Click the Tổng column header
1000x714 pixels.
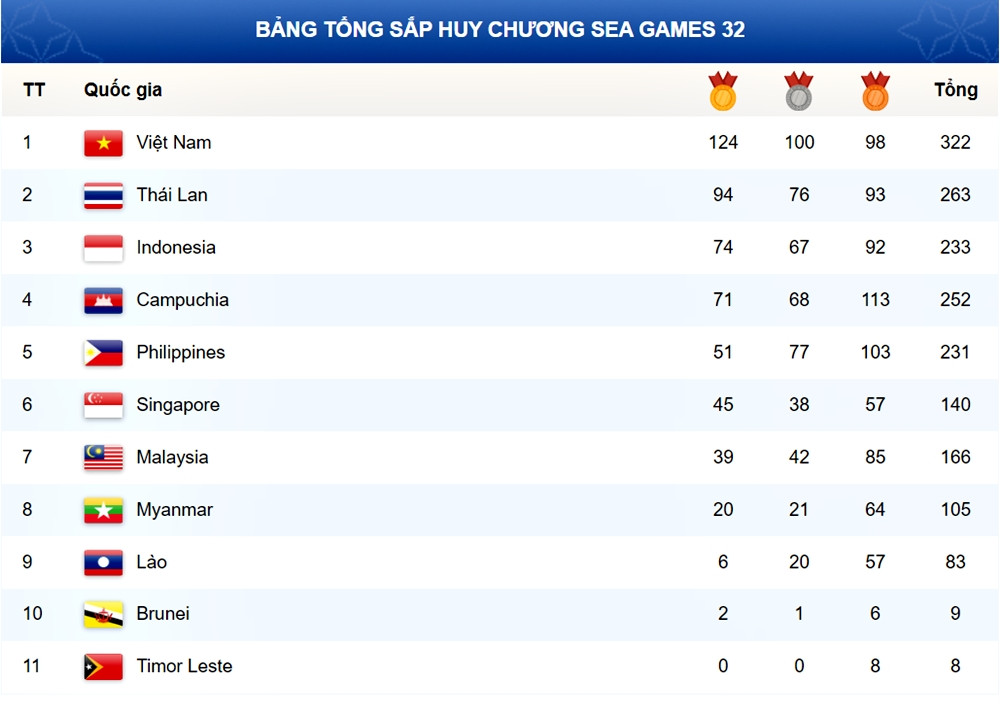(955, 90)
